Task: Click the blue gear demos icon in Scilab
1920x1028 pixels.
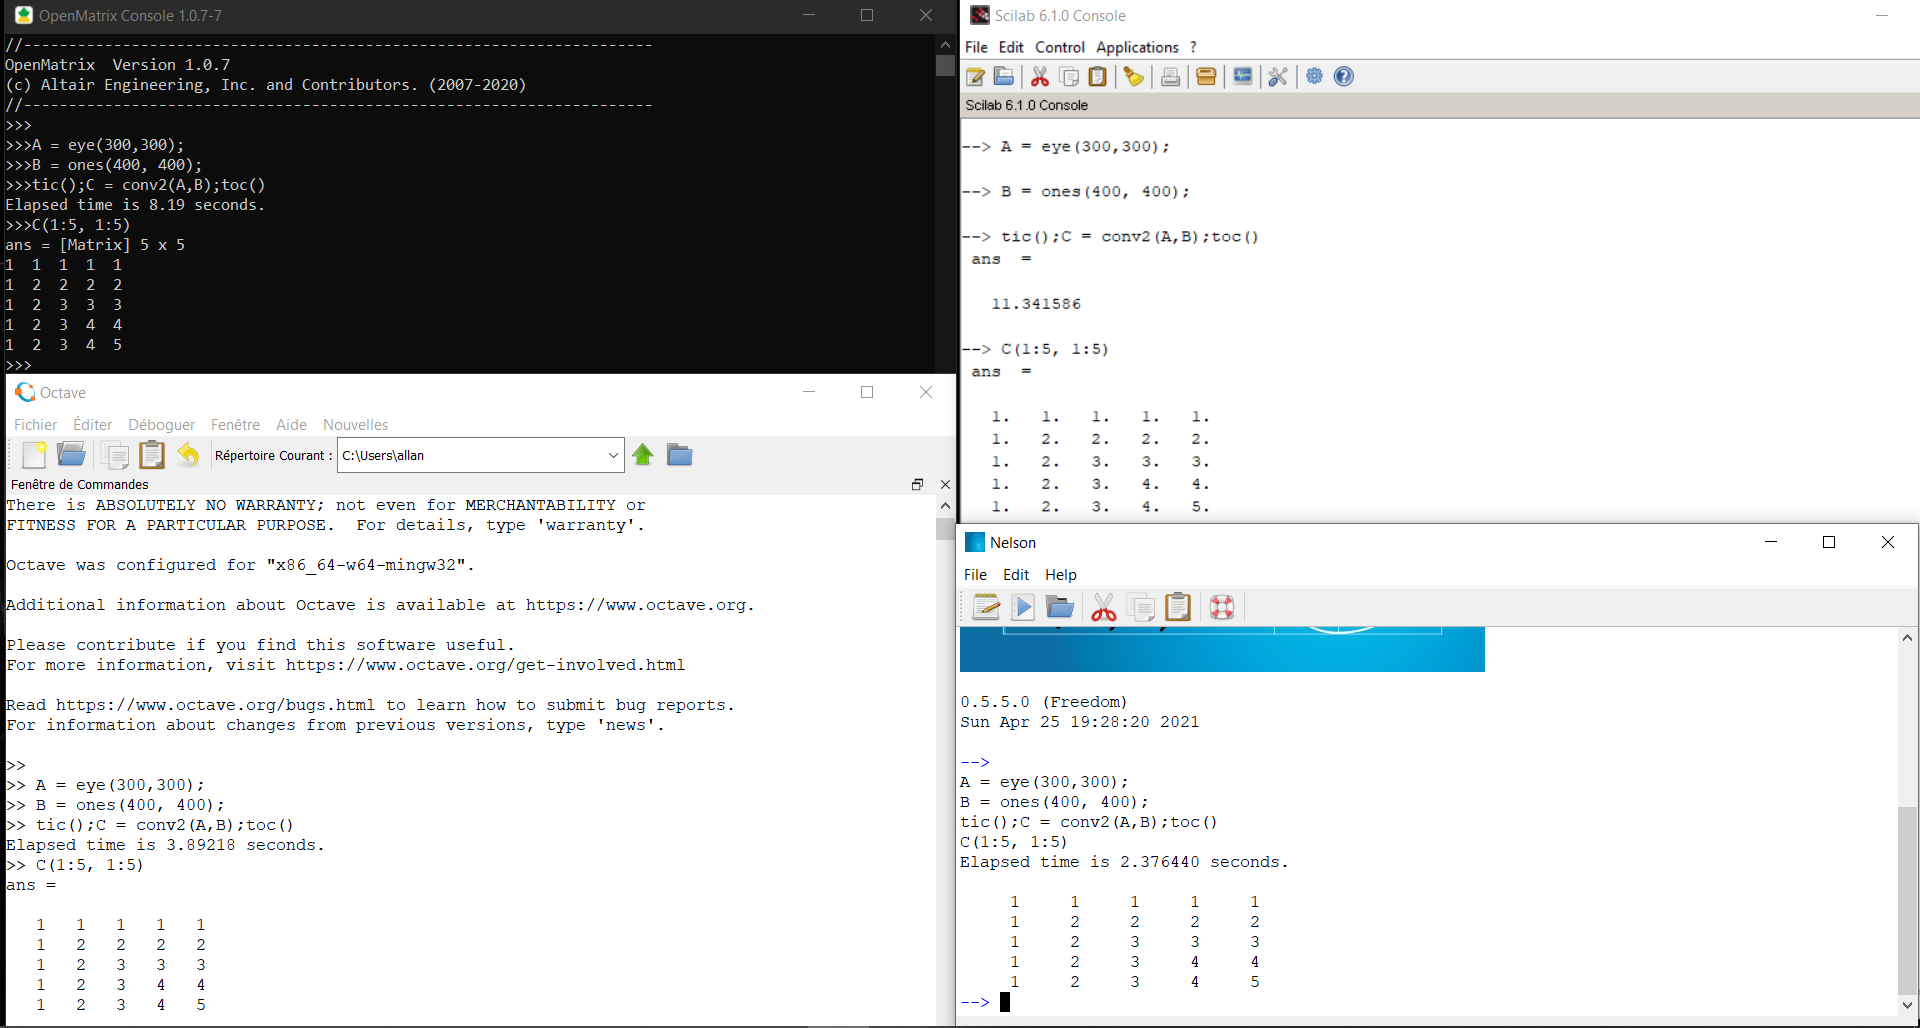Action: click(x=1314, y=77)
